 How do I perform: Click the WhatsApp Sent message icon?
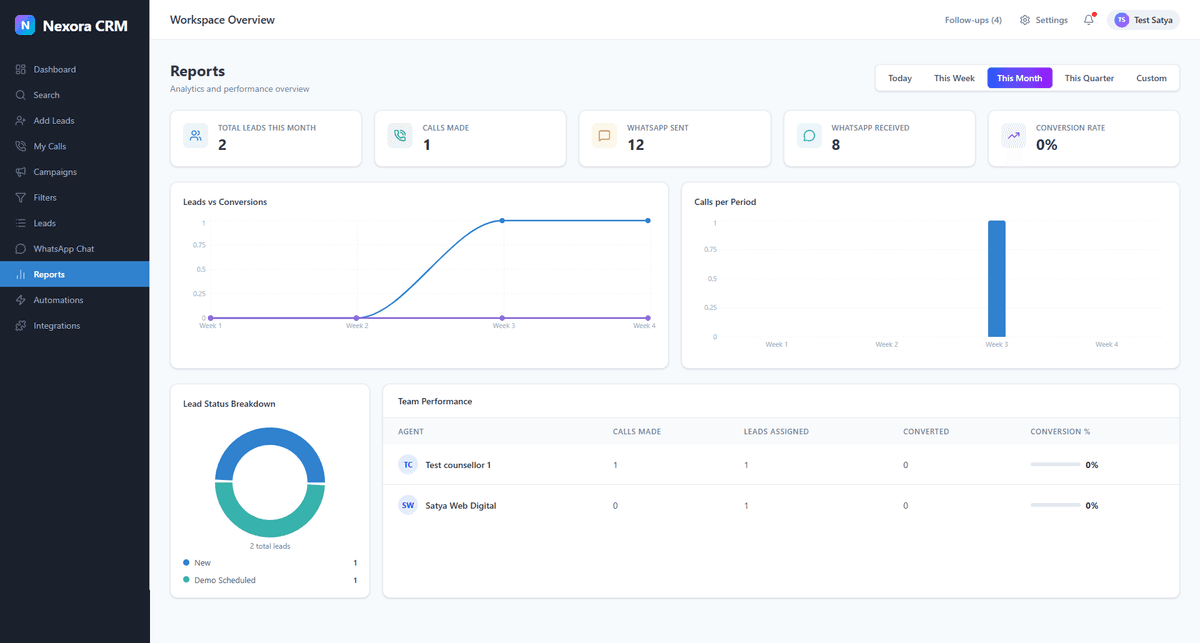(605, 136)
